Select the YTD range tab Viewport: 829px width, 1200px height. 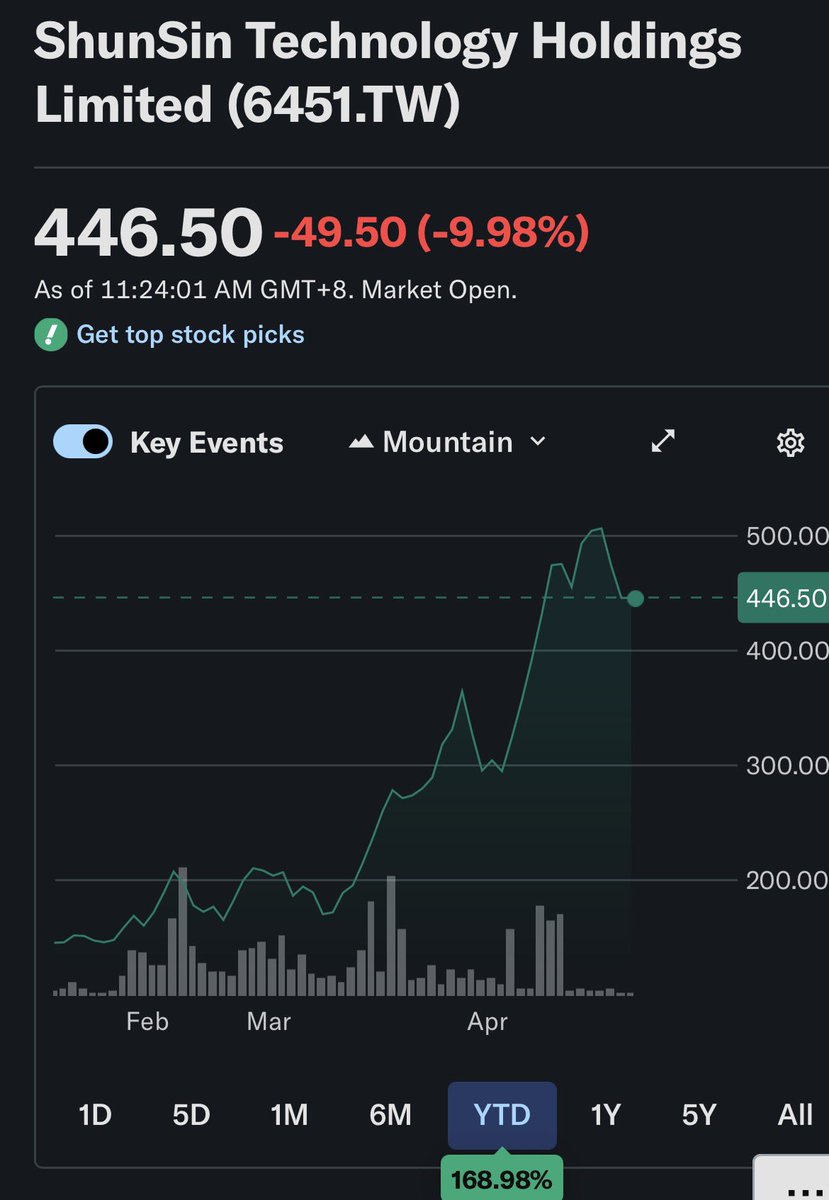(x=502, y=1115)
